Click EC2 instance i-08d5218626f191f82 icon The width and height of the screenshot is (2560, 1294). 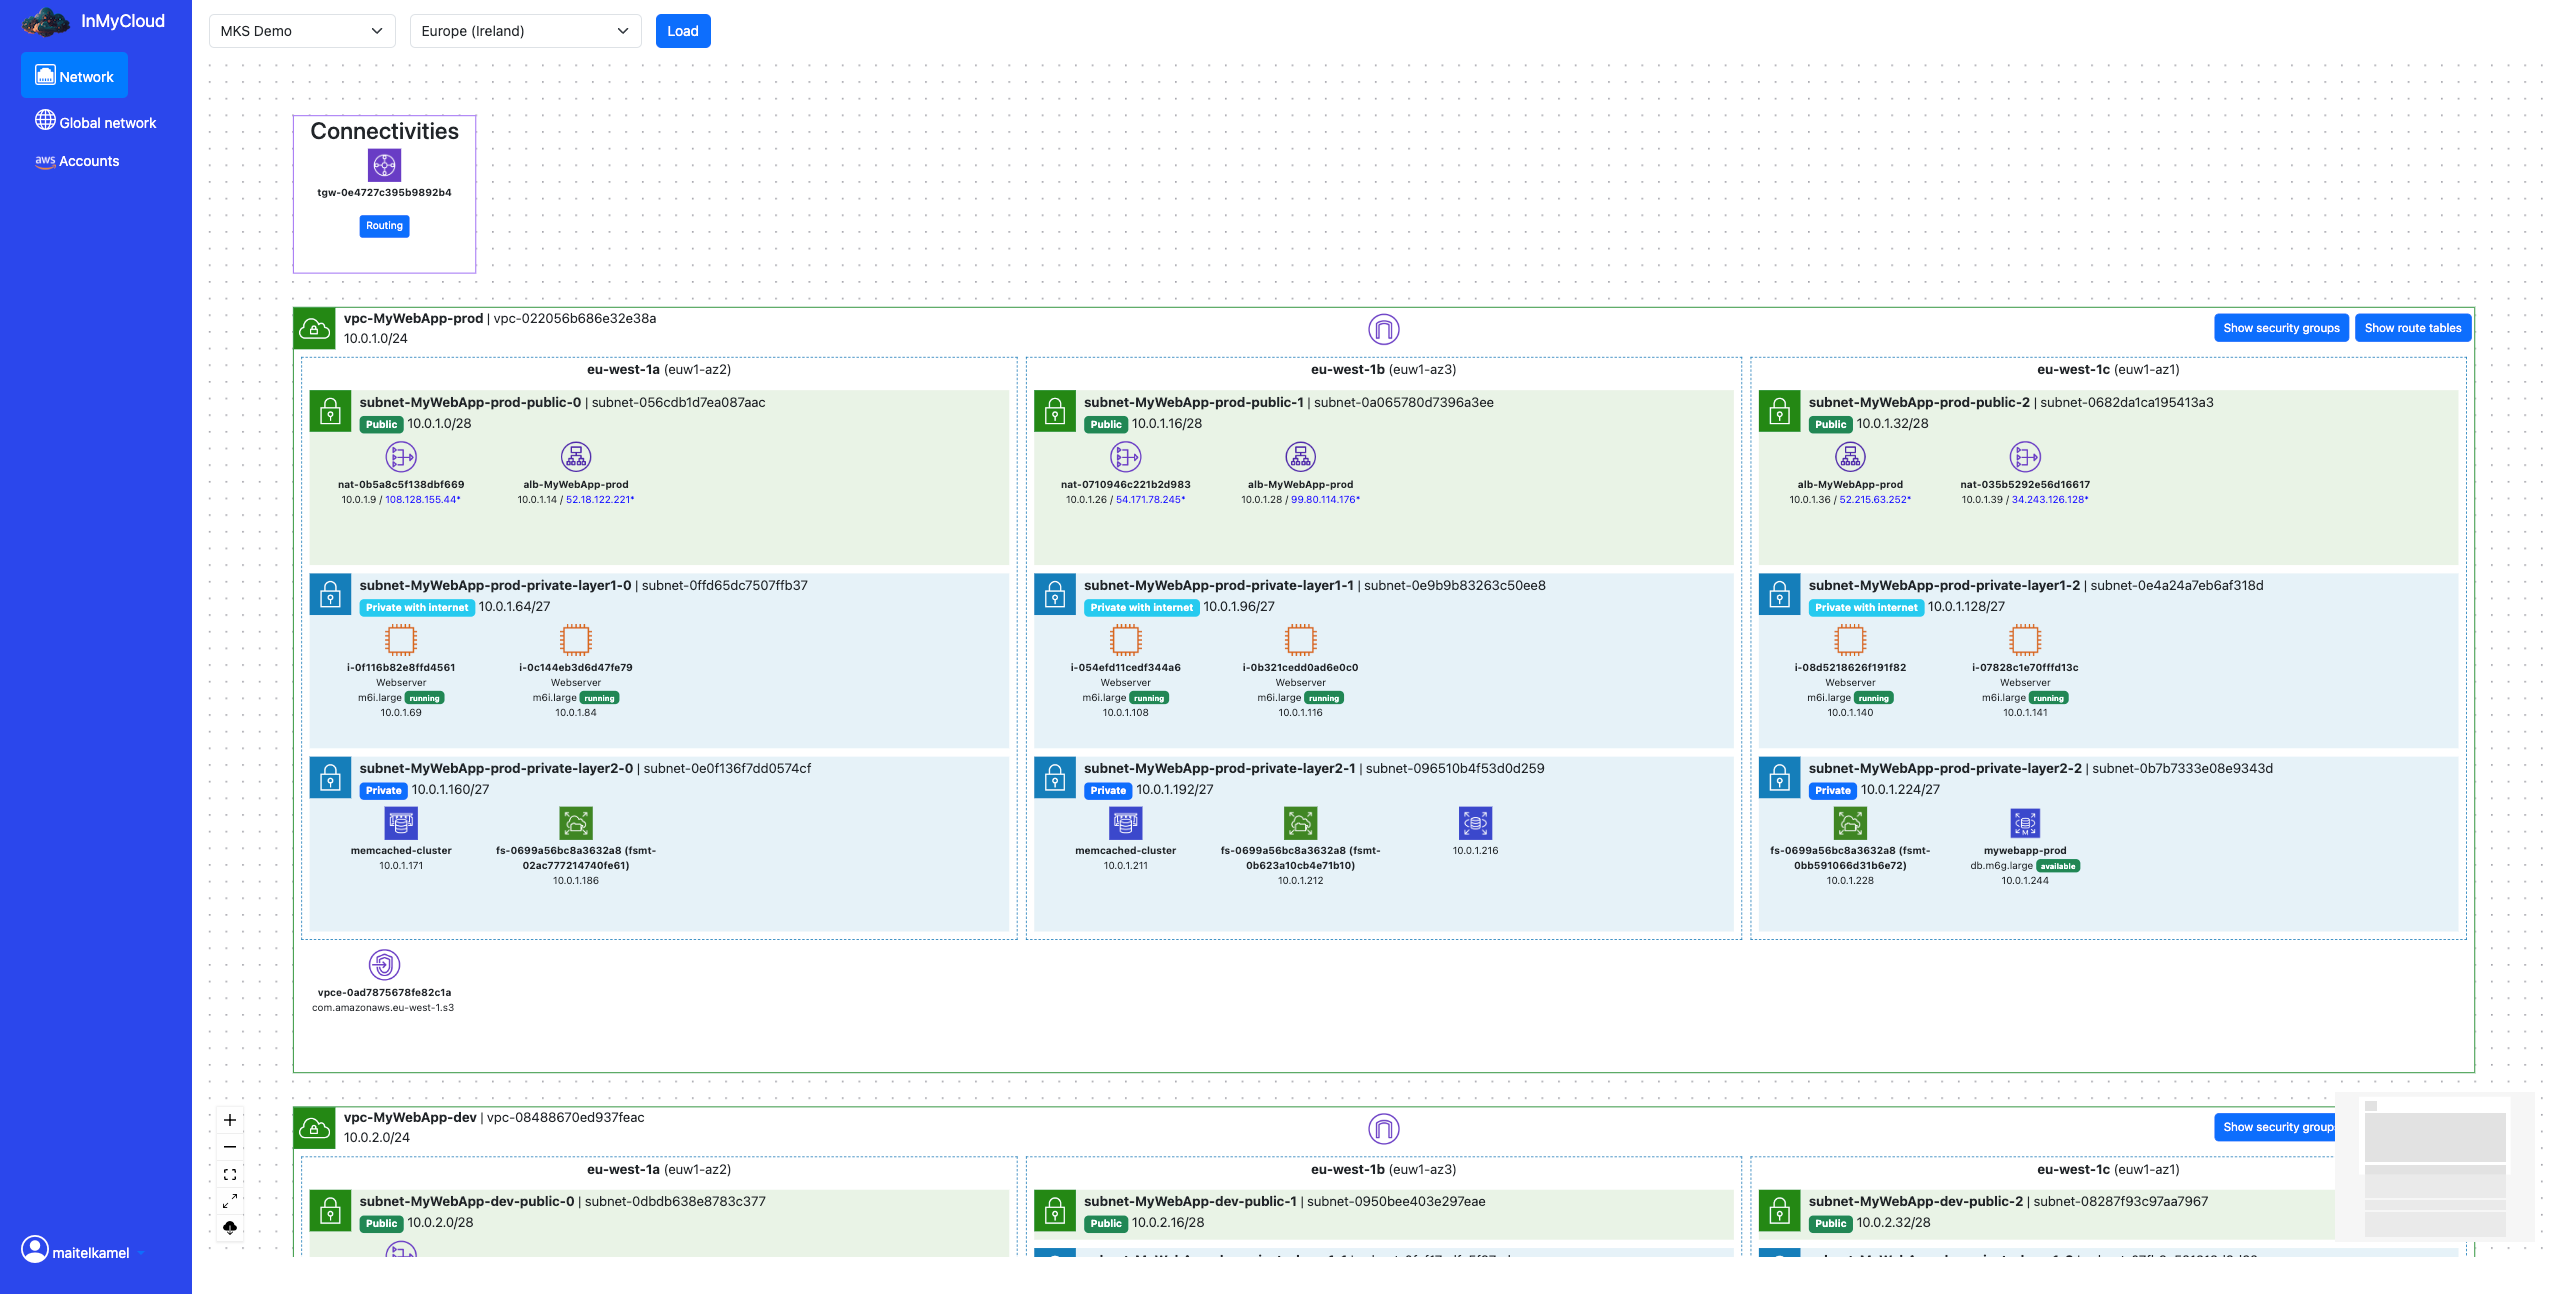(1850, 640)
